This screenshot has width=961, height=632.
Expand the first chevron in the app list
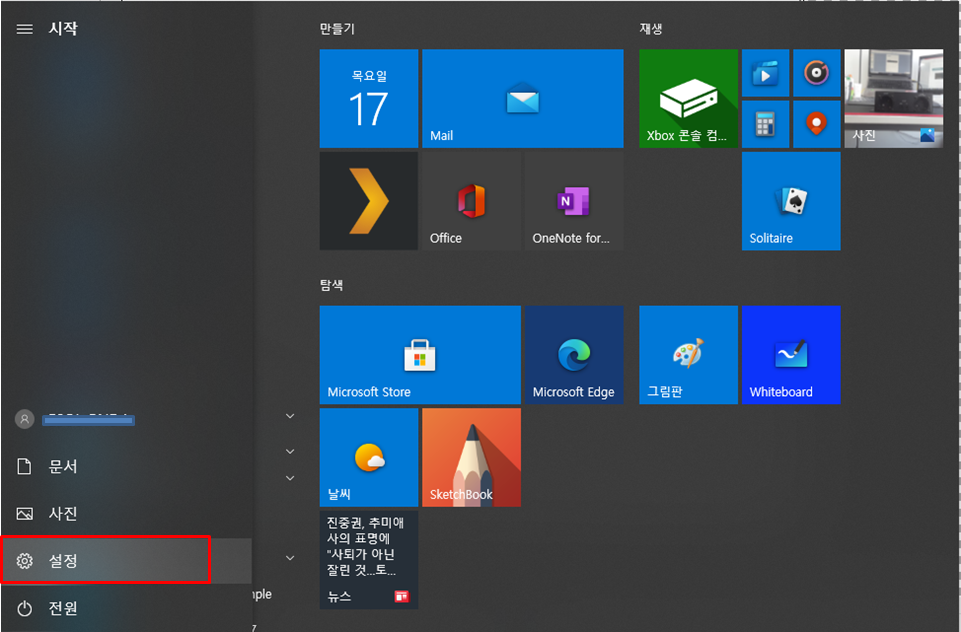[x=291, y=416]
